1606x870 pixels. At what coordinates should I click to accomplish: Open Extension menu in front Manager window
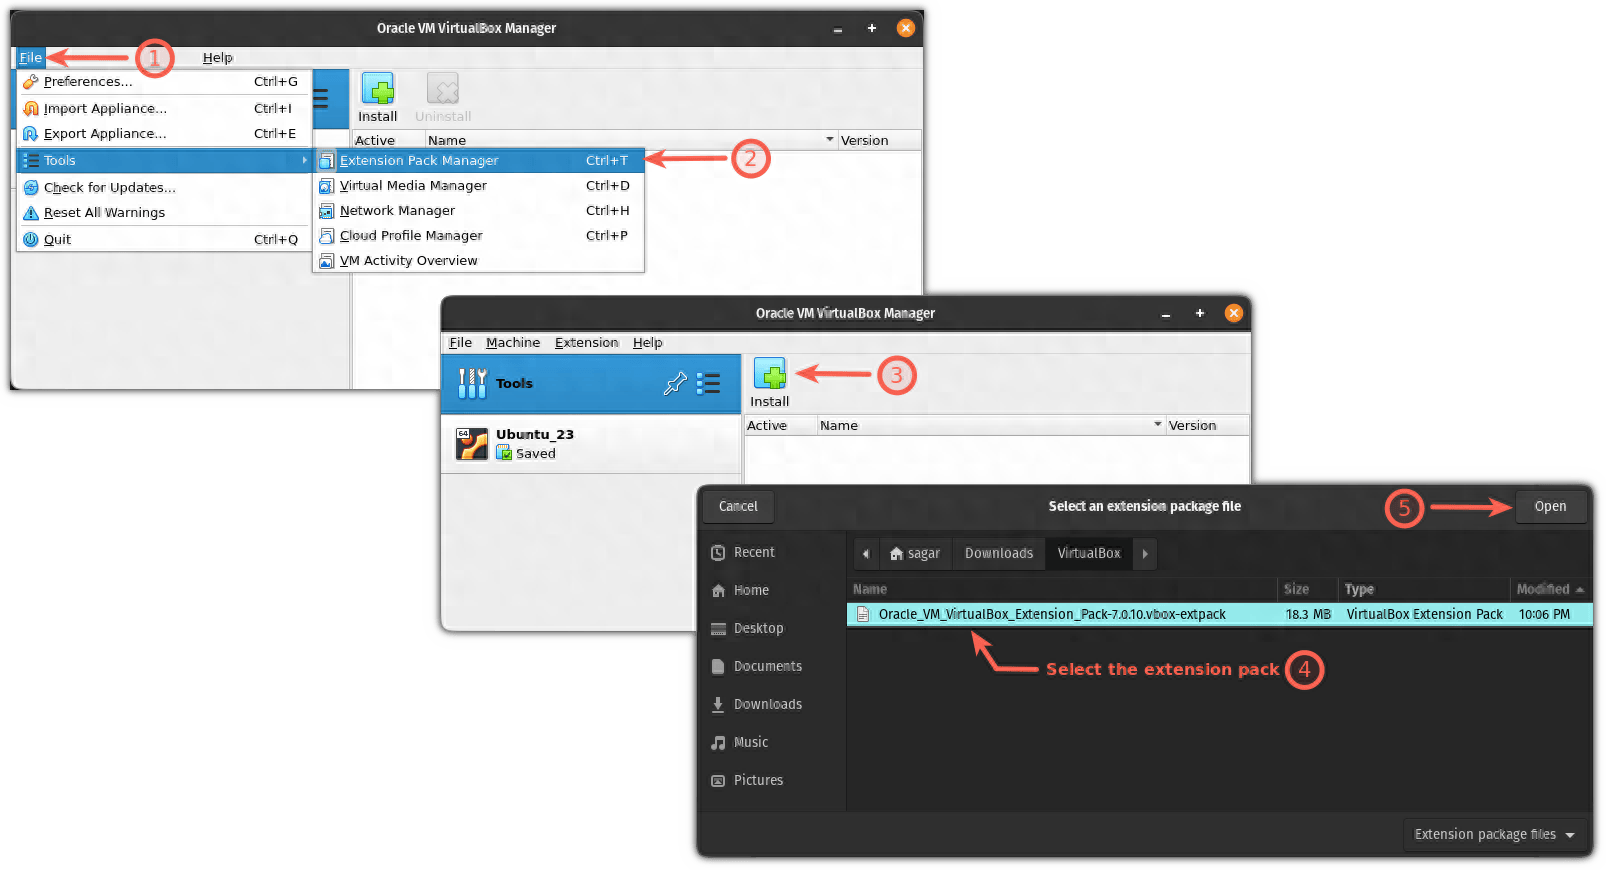tap(587, 343)
